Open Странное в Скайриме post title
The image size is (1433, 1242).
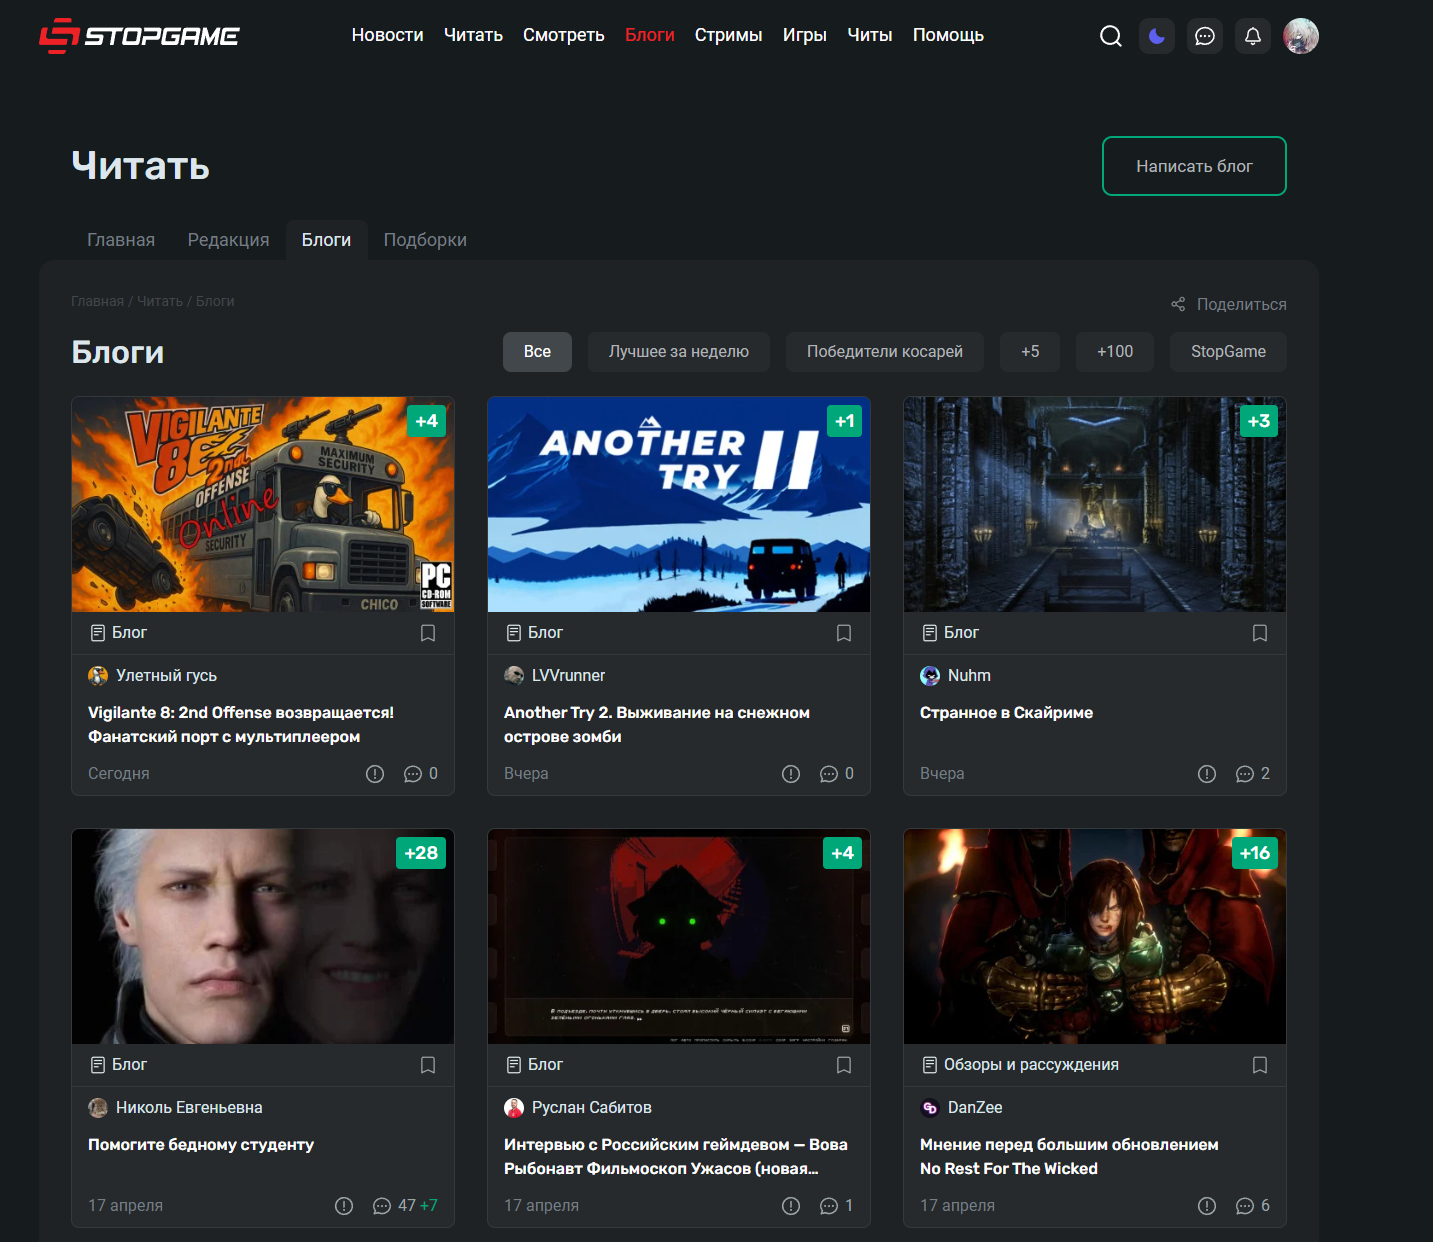tap(1006, 713)
